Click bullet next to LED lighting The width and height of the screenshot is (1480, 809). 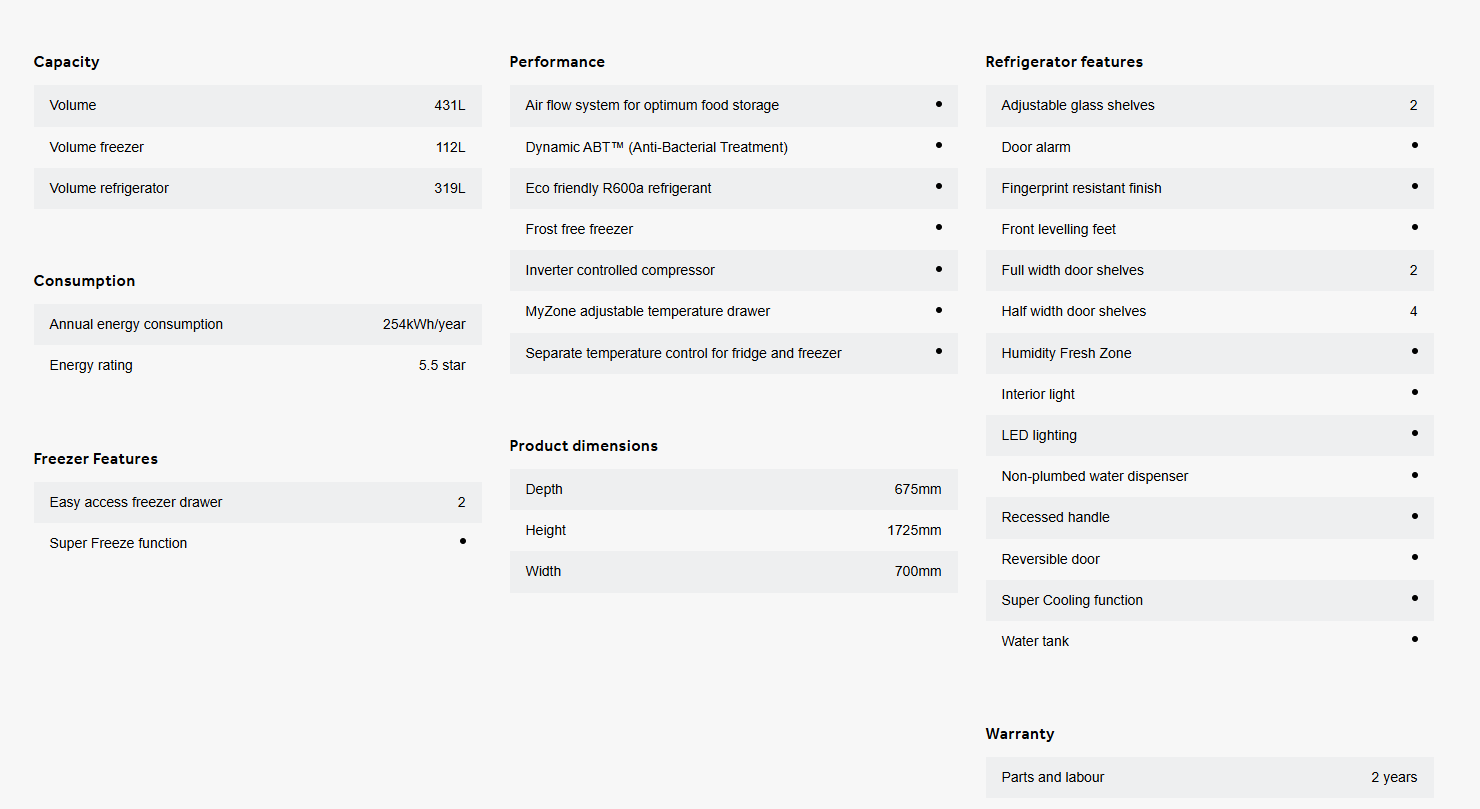click(x=1414, y=433)
